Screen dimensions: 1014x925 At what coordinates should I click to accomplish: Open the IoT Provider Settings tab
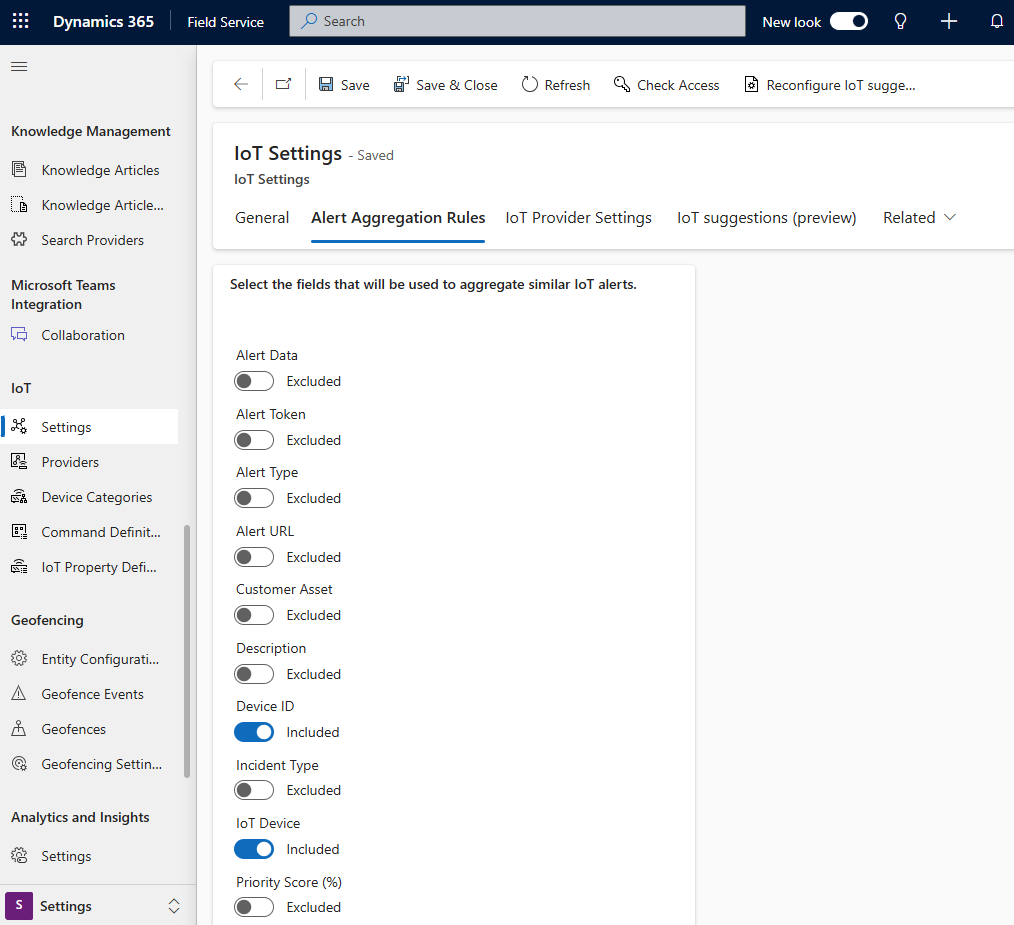click(x=578, y=218)
